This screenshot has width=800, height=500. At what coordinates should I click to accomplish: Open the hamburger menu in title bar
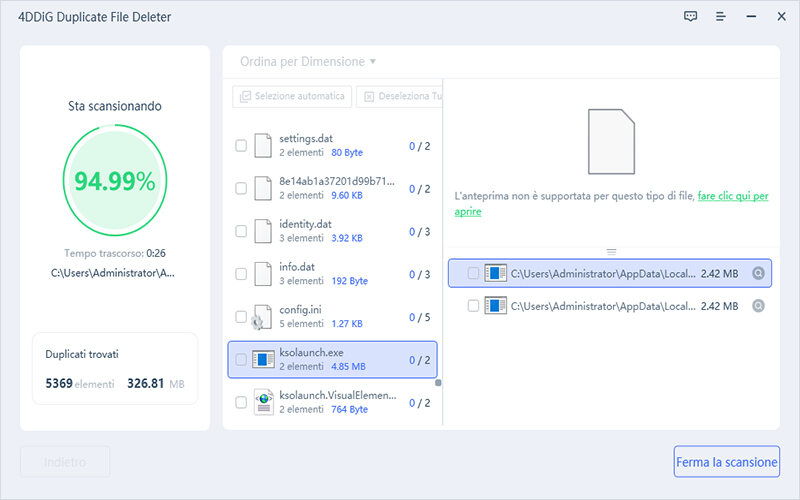tap(720, 16)
